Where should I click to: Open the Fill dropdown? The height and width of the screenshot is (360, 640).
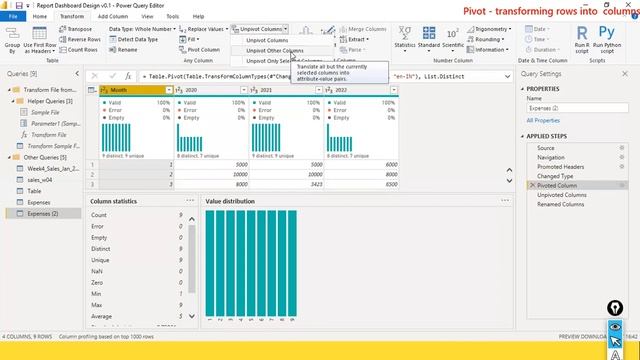189,39
